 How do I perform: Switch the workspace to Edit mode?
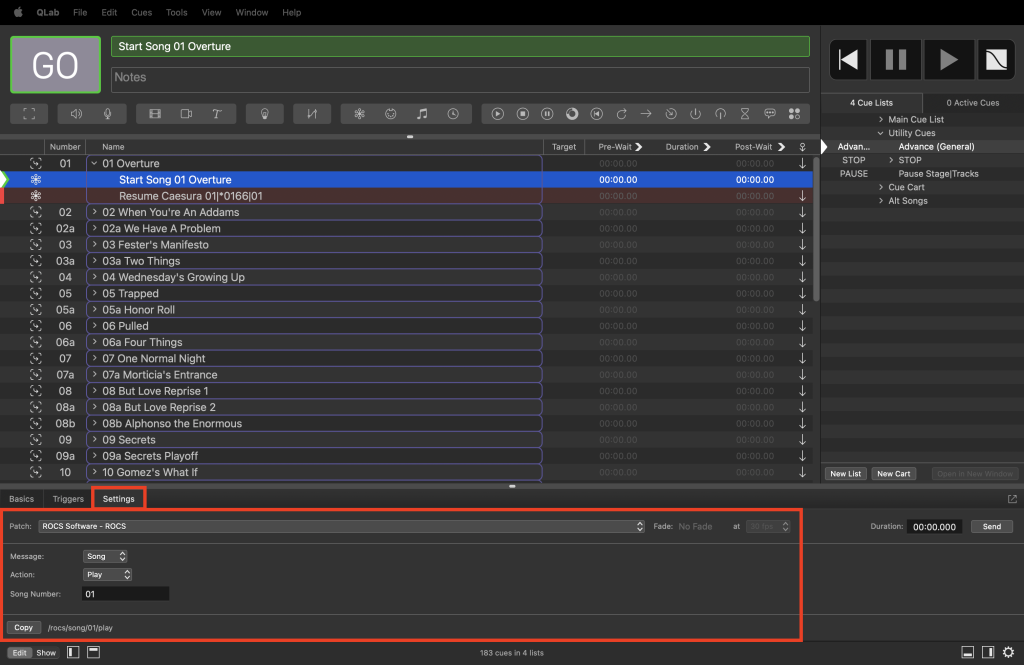pyautogui.click(x=20, y=653)
